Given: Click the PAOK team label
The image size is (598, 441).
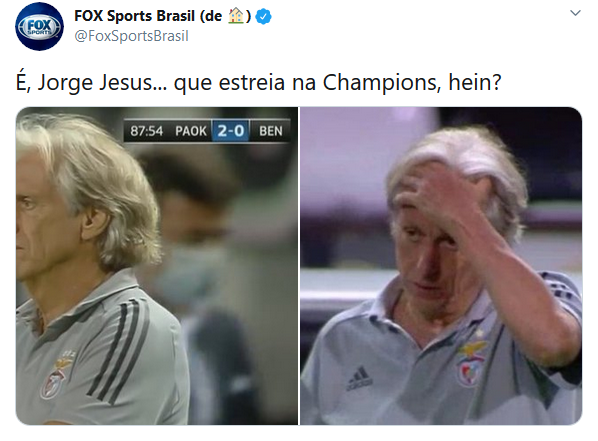Looking at the screenshot, I should pos(191,131).
